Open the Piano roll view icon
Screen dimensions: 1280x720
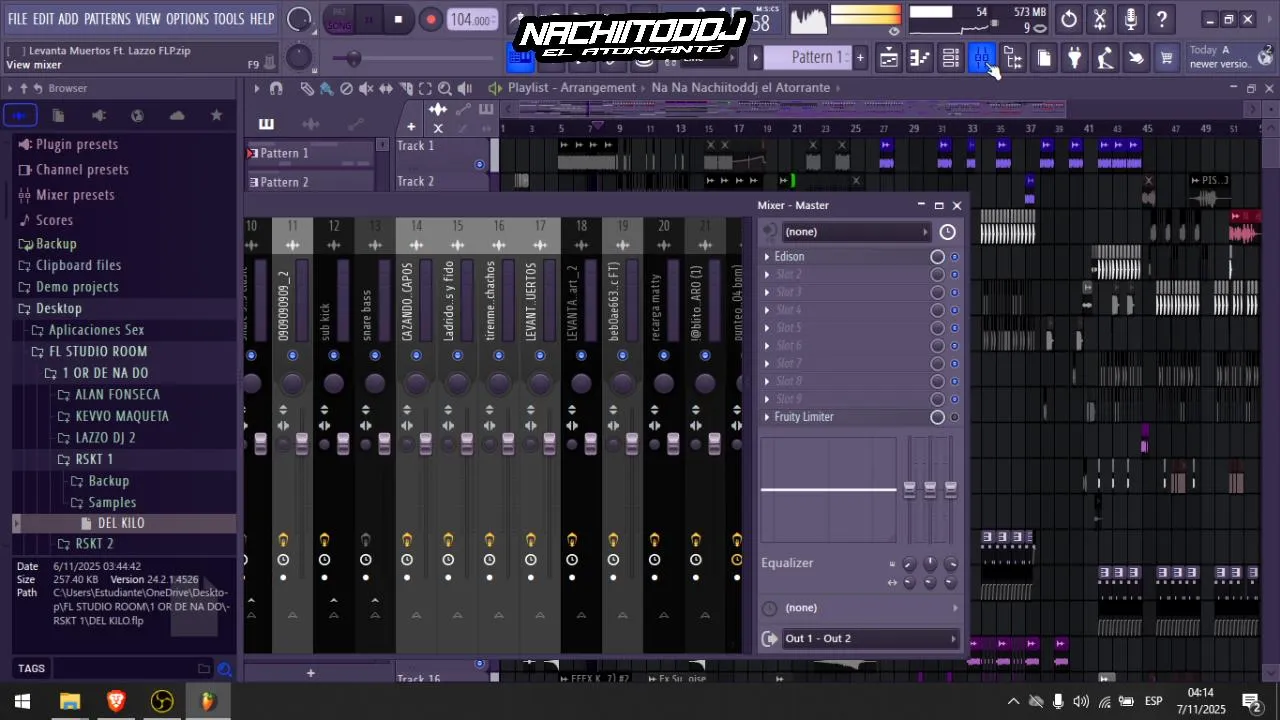(919, 59)
